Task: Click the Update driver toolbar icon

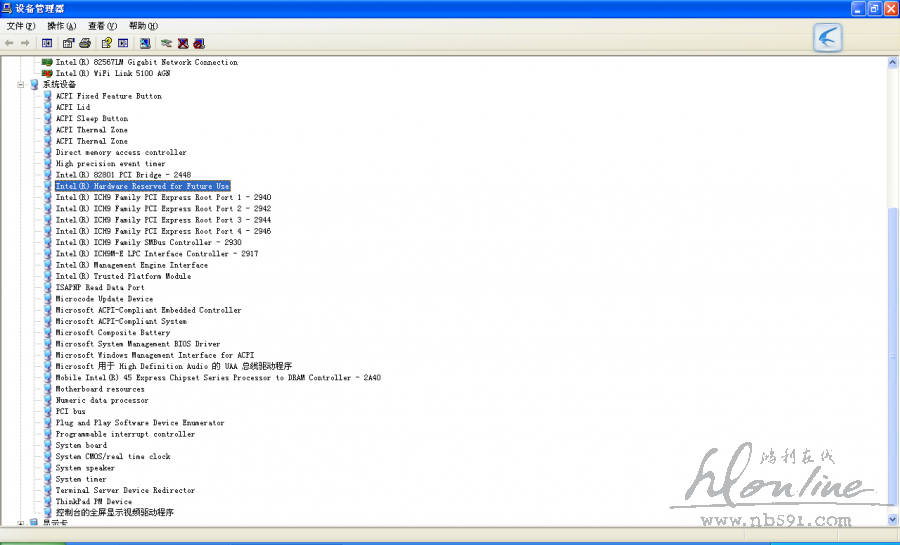Action: pyautogui.click(x=166, y=43)
